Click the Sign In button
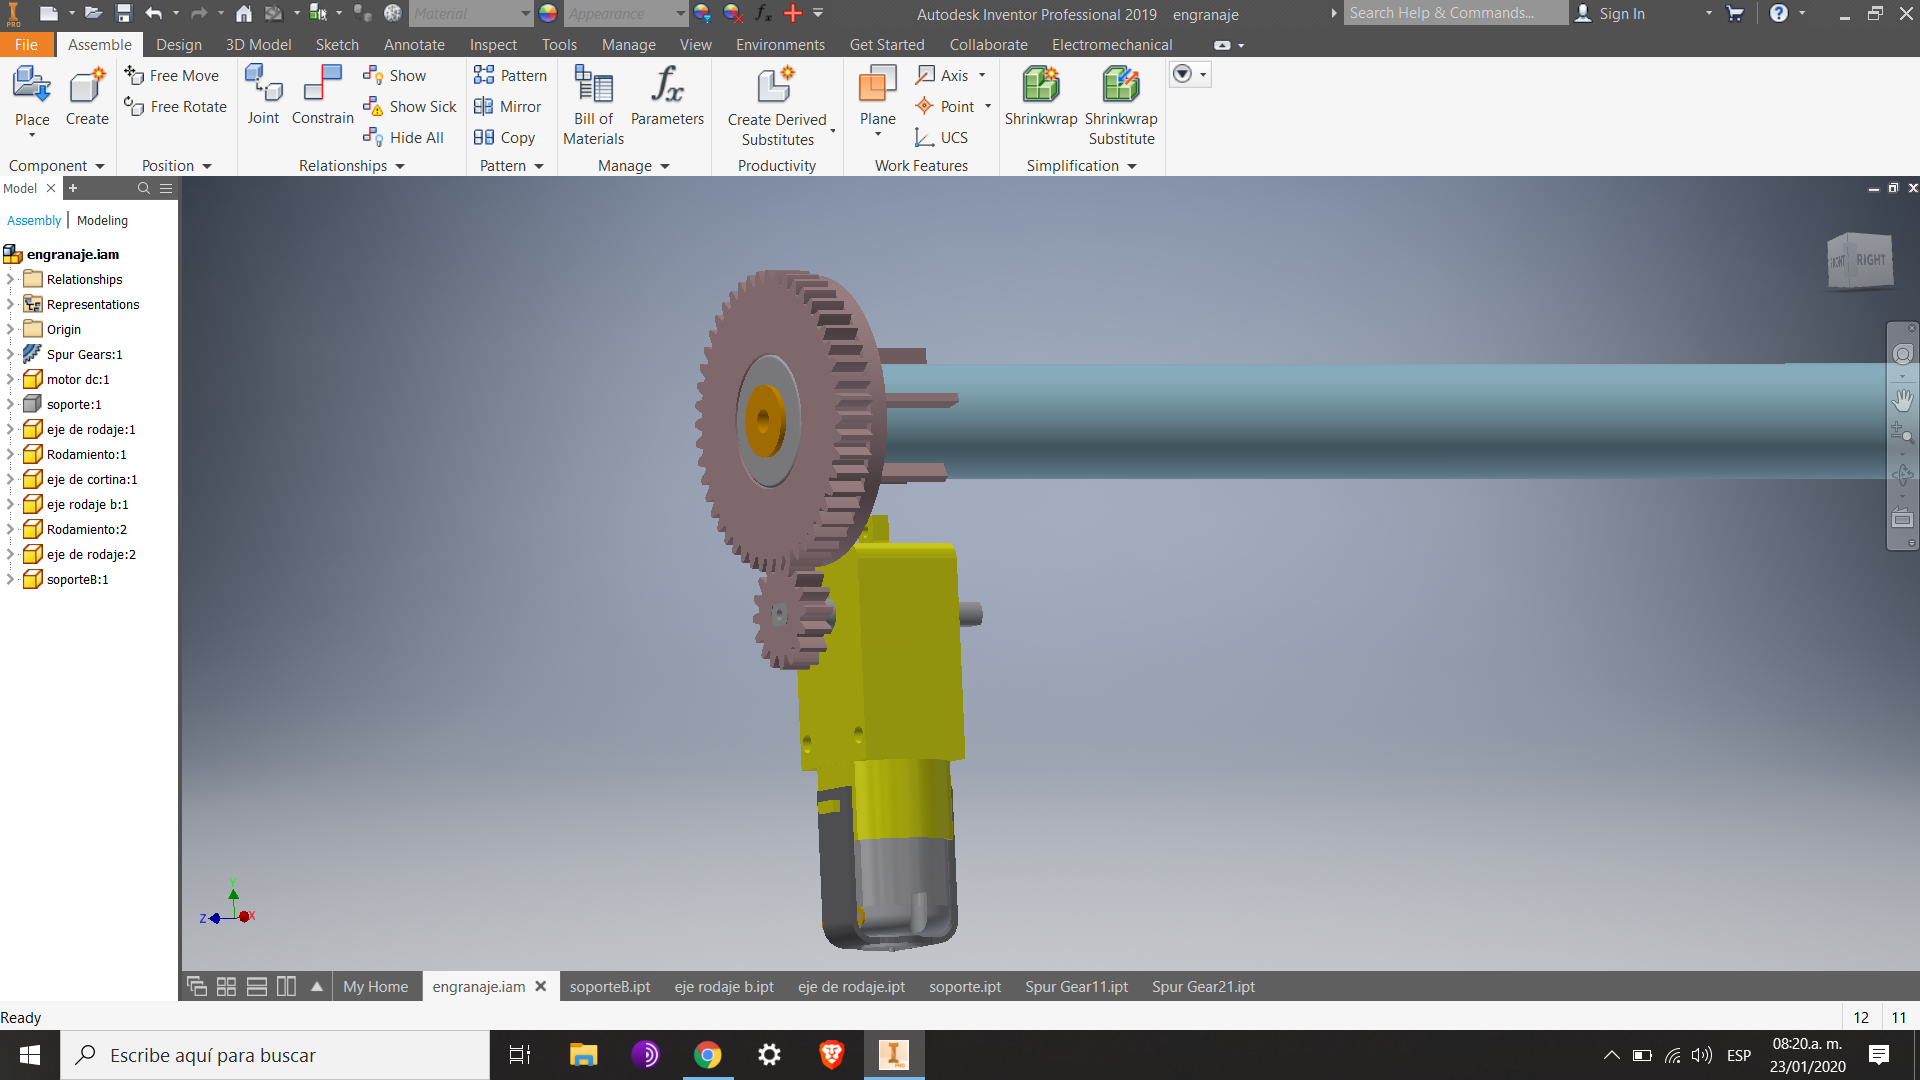The image size is (1920, 1080). pos(1610,14)
